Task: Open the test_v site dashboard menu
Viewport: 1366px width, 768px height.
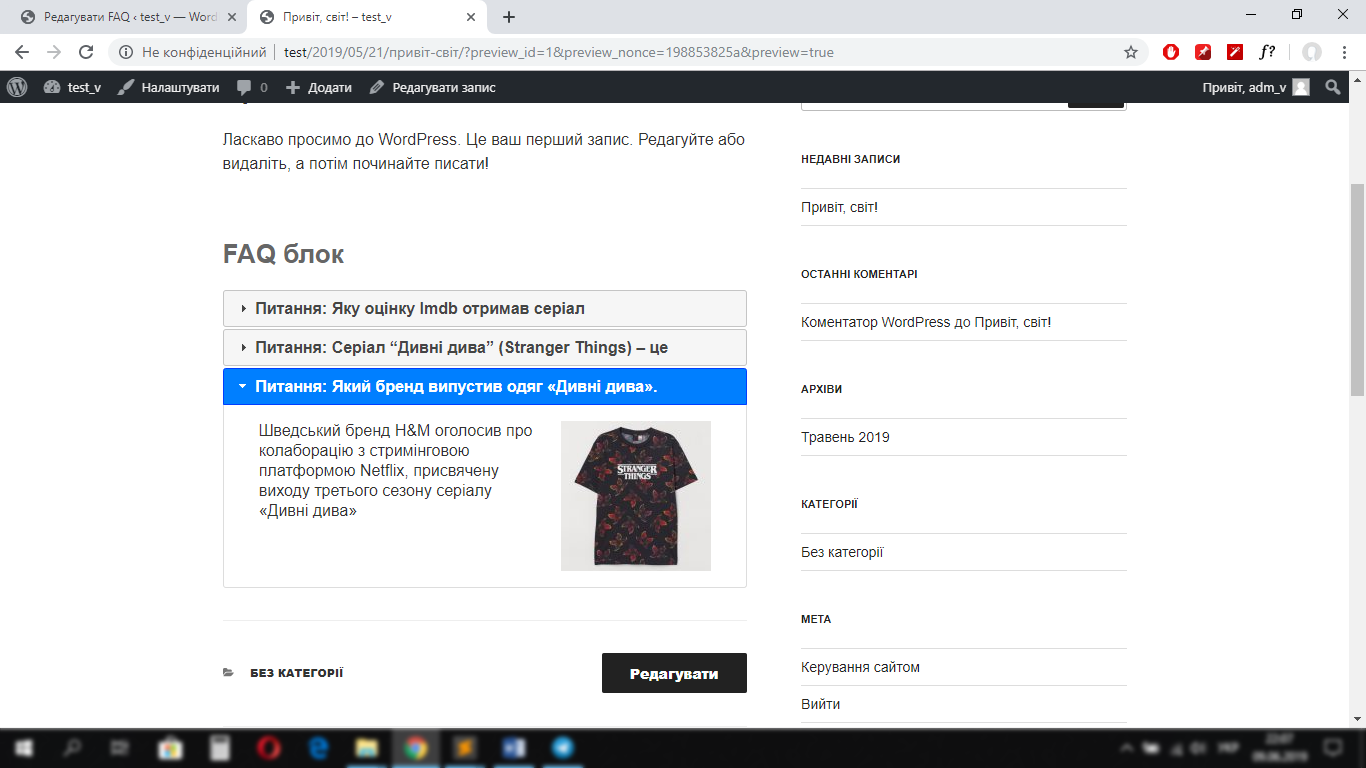Action: (72, 87)
